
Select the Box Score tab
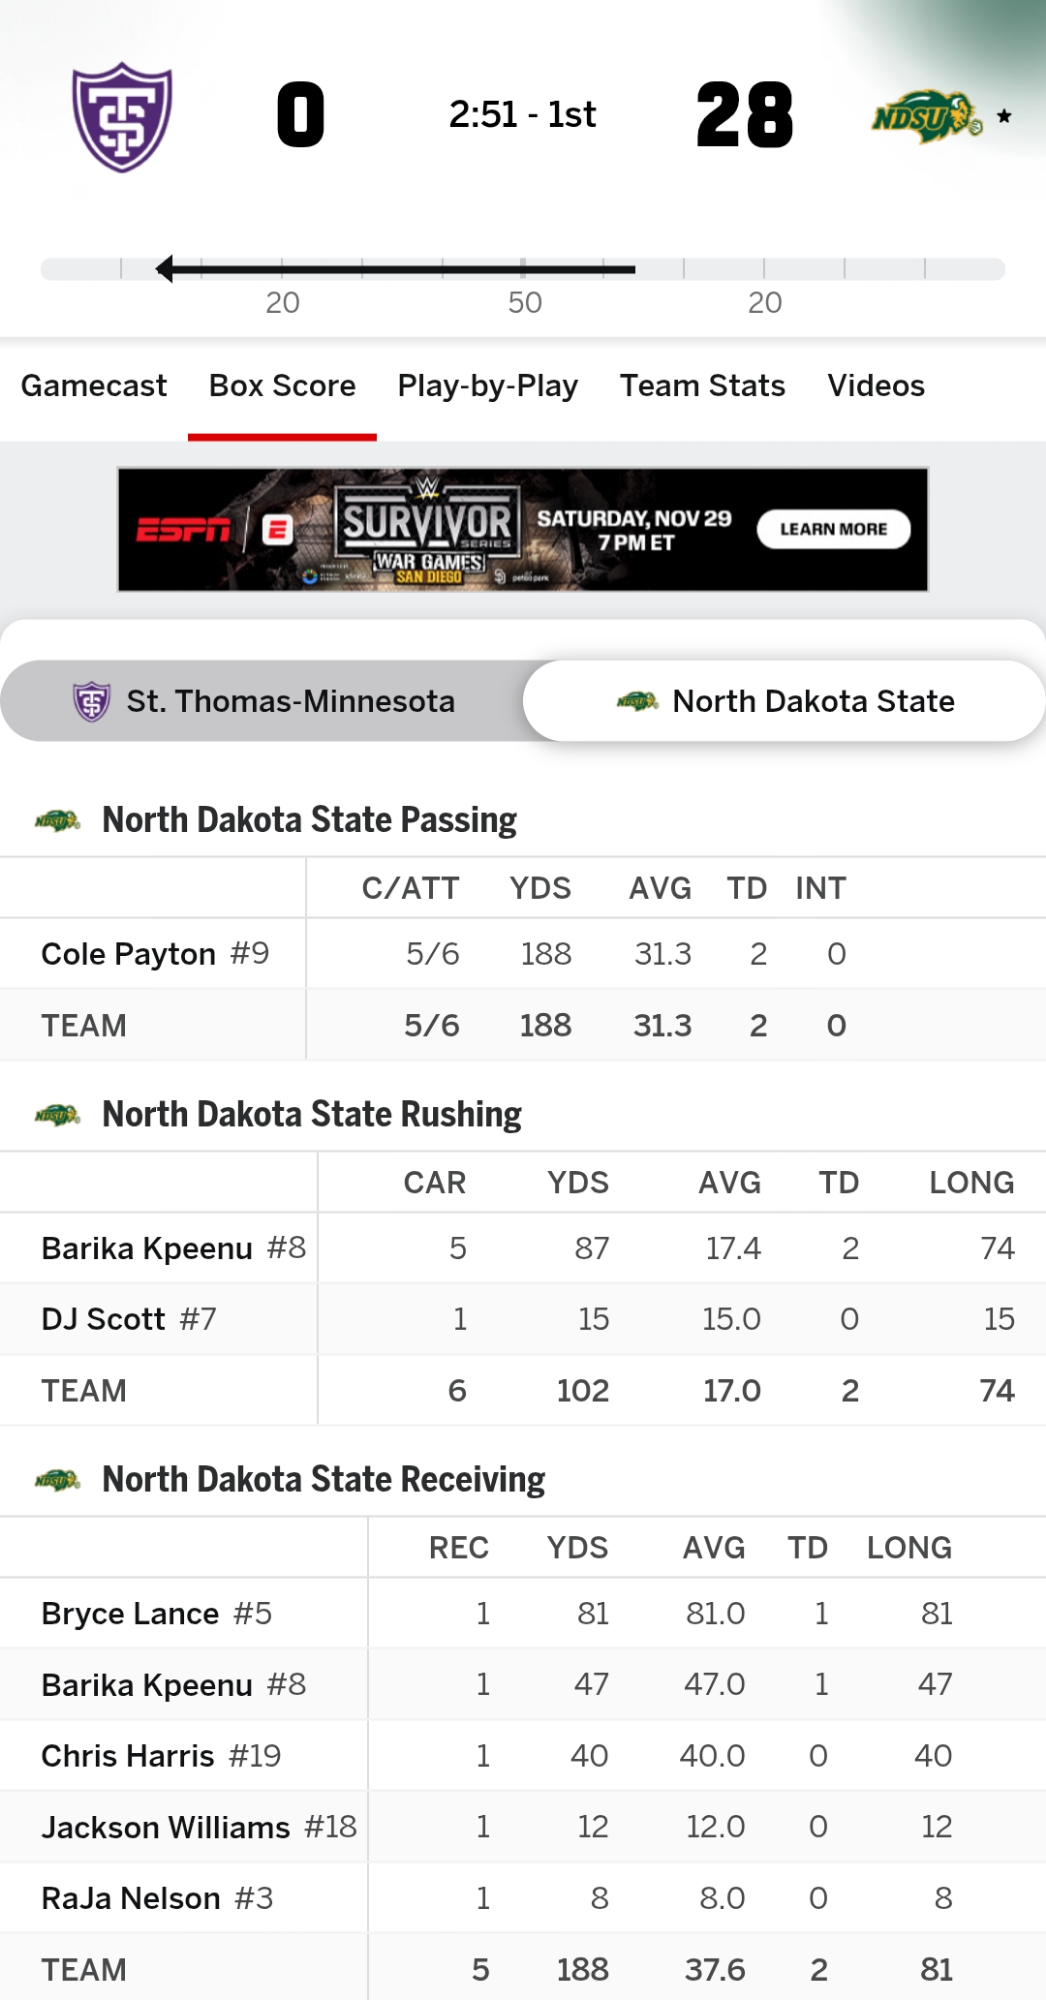point(282,386)
